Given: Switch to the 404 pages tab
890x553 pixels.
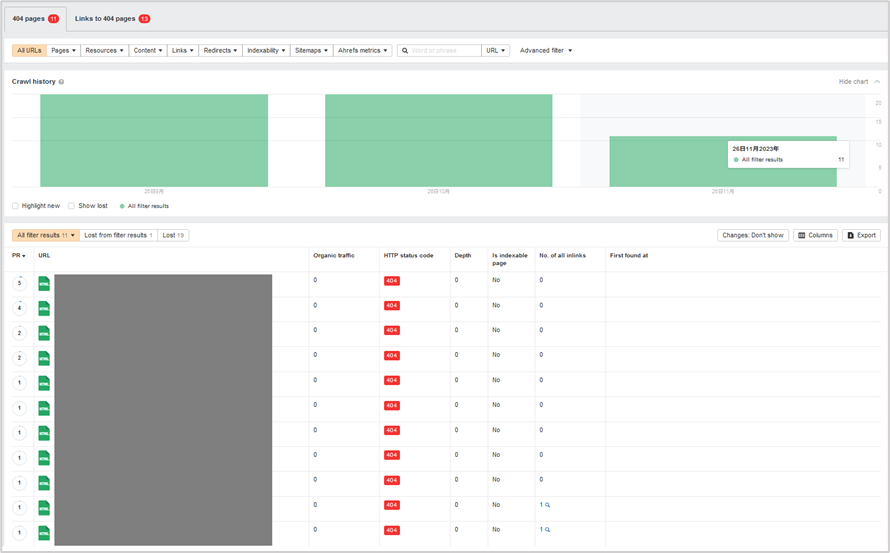Looking at the screenshot, I should click(x=35, y=19).
